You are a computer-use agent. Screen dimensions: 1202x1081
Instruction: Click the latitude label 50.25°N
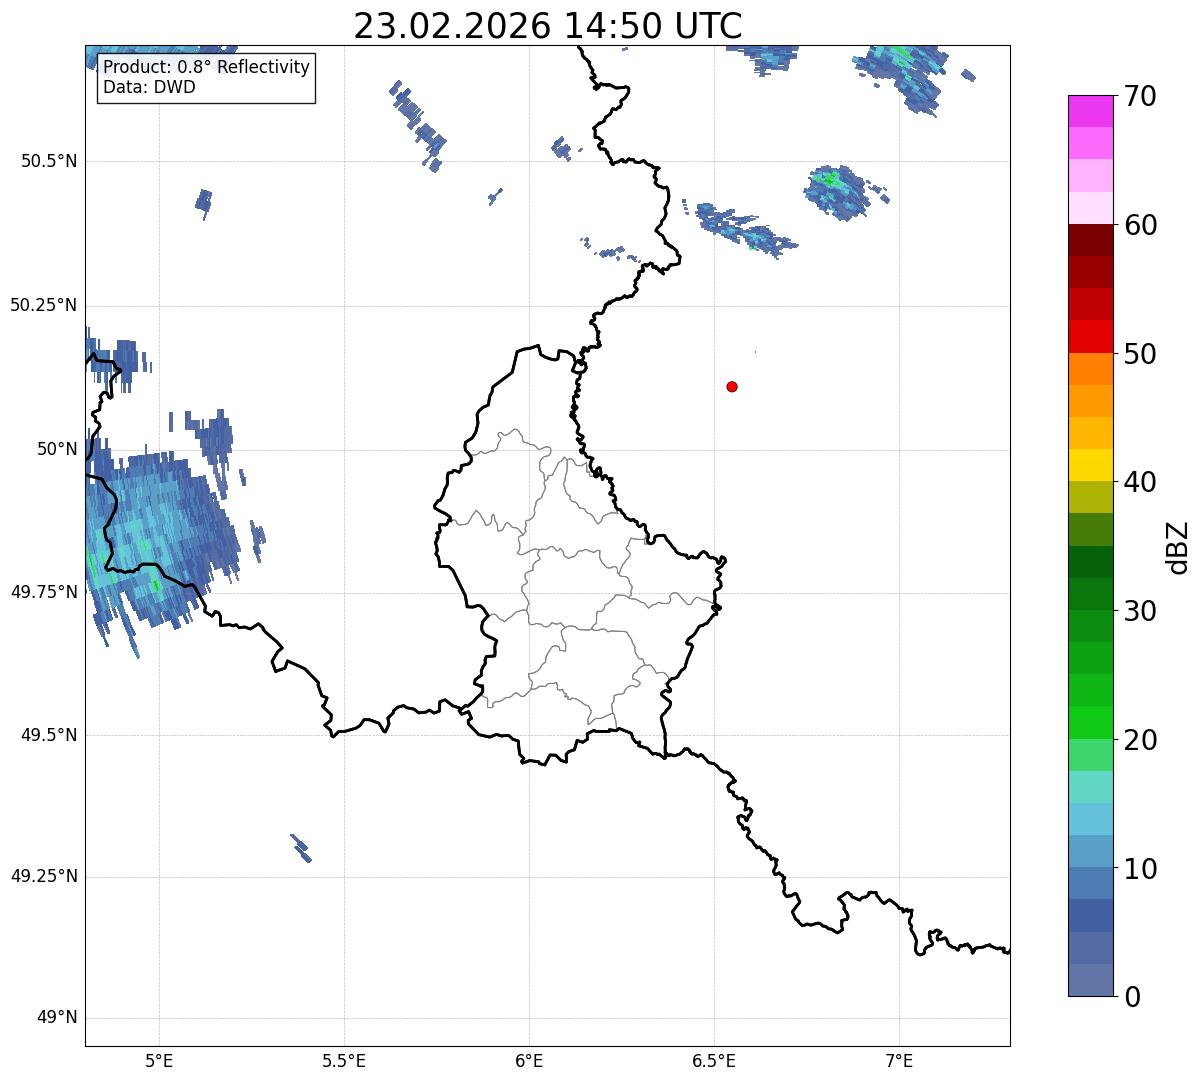pyautogui.click(x=44, y=305)
